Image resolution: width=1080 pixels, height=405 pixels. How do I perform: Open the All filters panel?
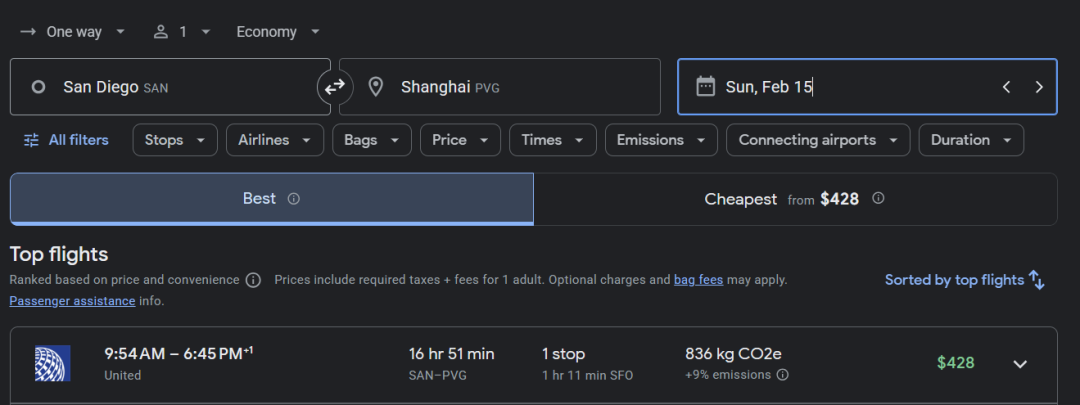coord(66,140)
